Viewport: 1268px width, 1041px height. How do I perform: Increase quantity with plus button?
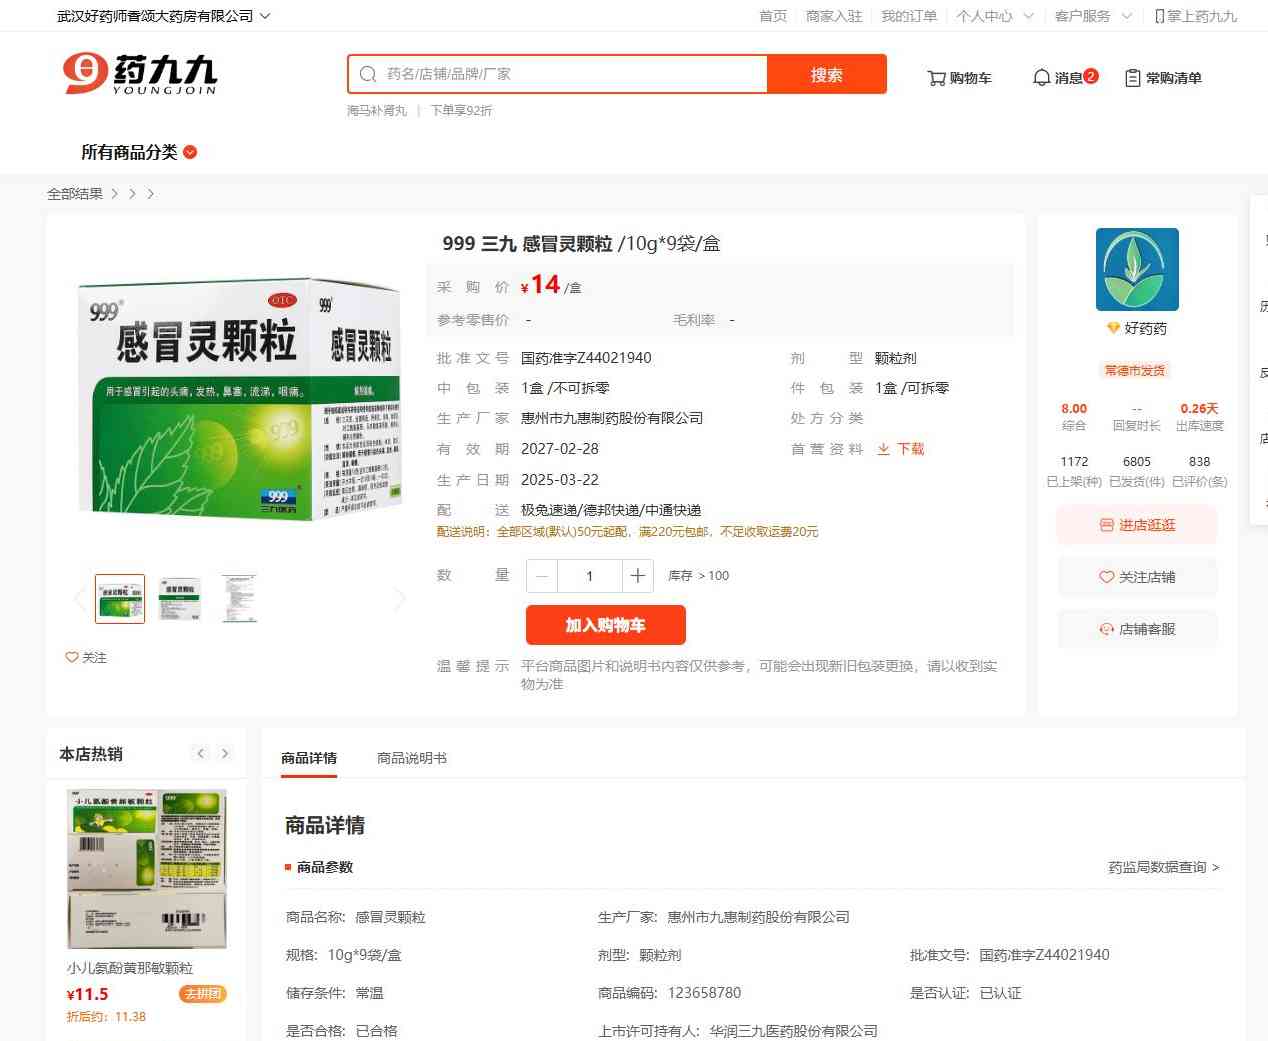[638, 575]
